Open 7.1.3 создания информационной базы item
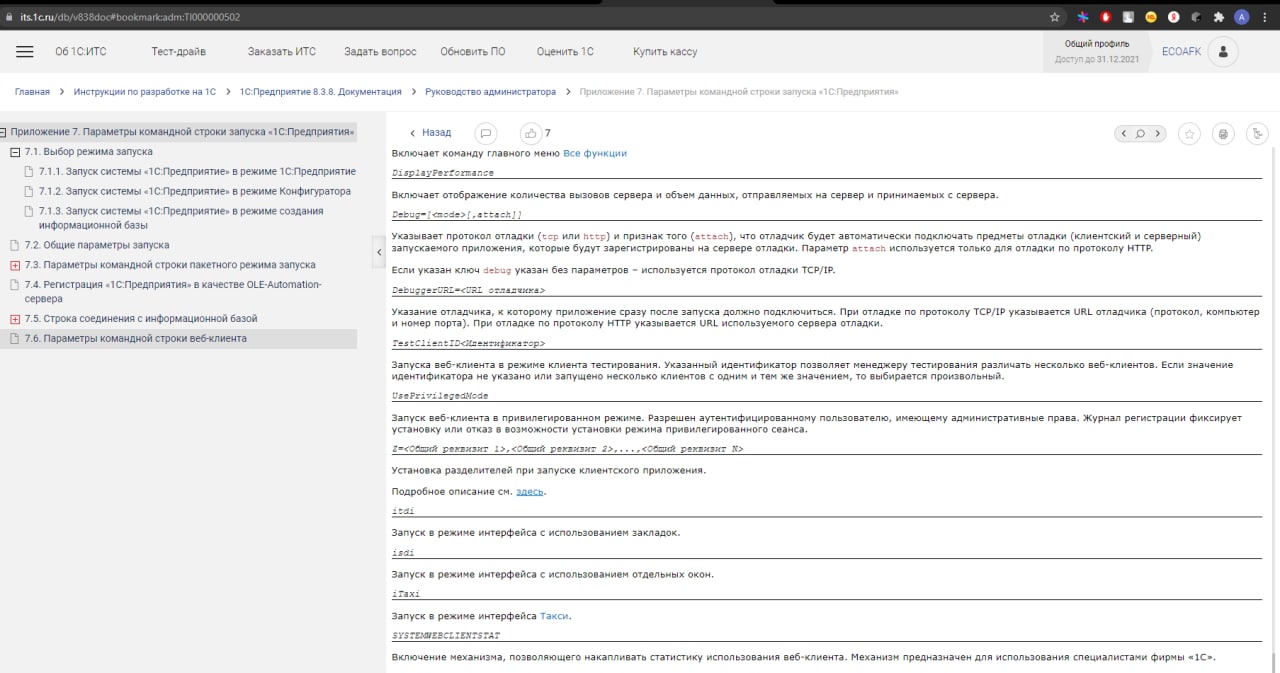 coord(181,218)
